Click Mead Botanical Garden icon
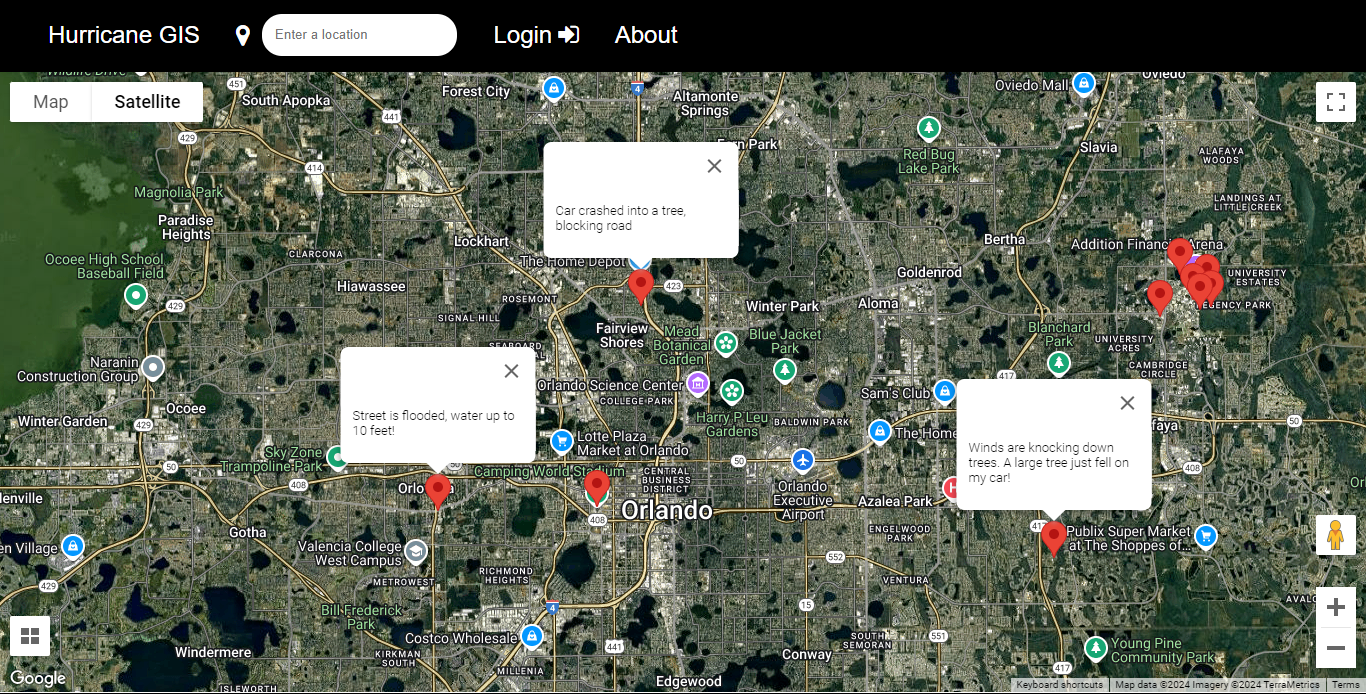 [726, 344]
